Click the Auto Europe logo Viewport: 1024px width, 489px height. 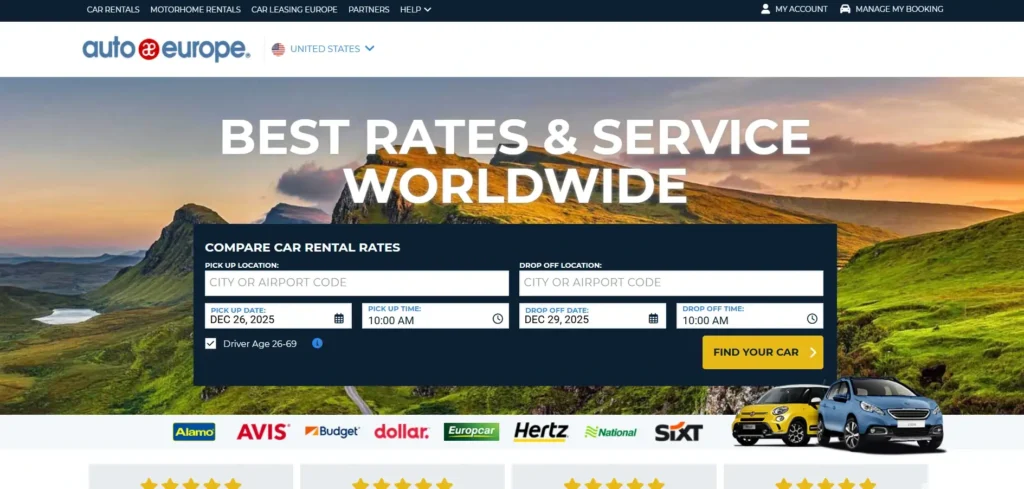pos(166,49)
